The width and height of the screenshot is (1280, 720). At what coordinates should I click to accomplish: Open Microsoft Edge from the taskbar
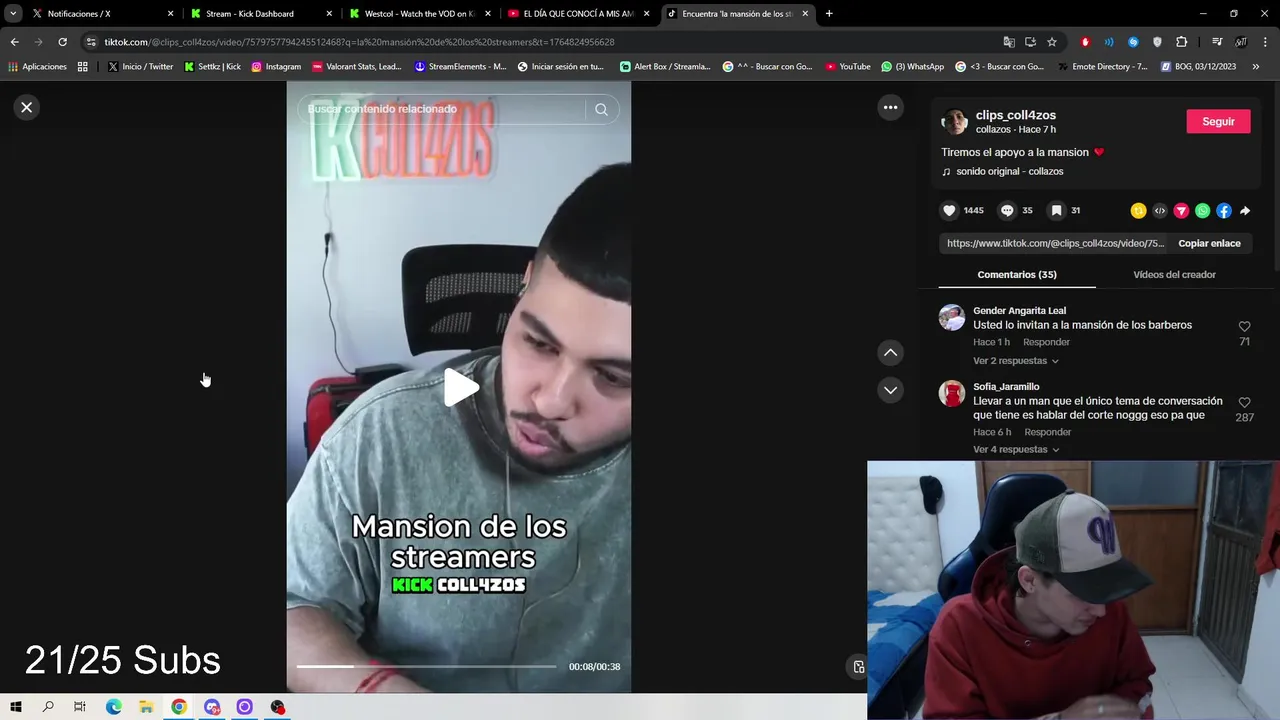(x=114, y=707)
